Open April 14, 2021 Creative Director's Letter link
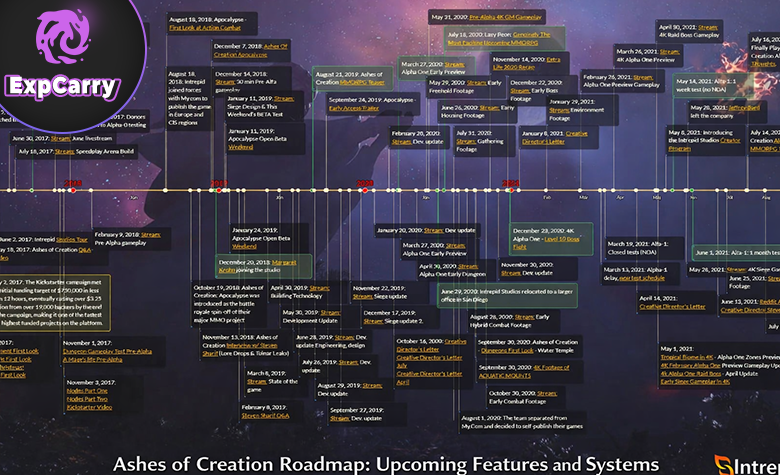The width and height of the screenshot is (780, 475). (673, 306)
